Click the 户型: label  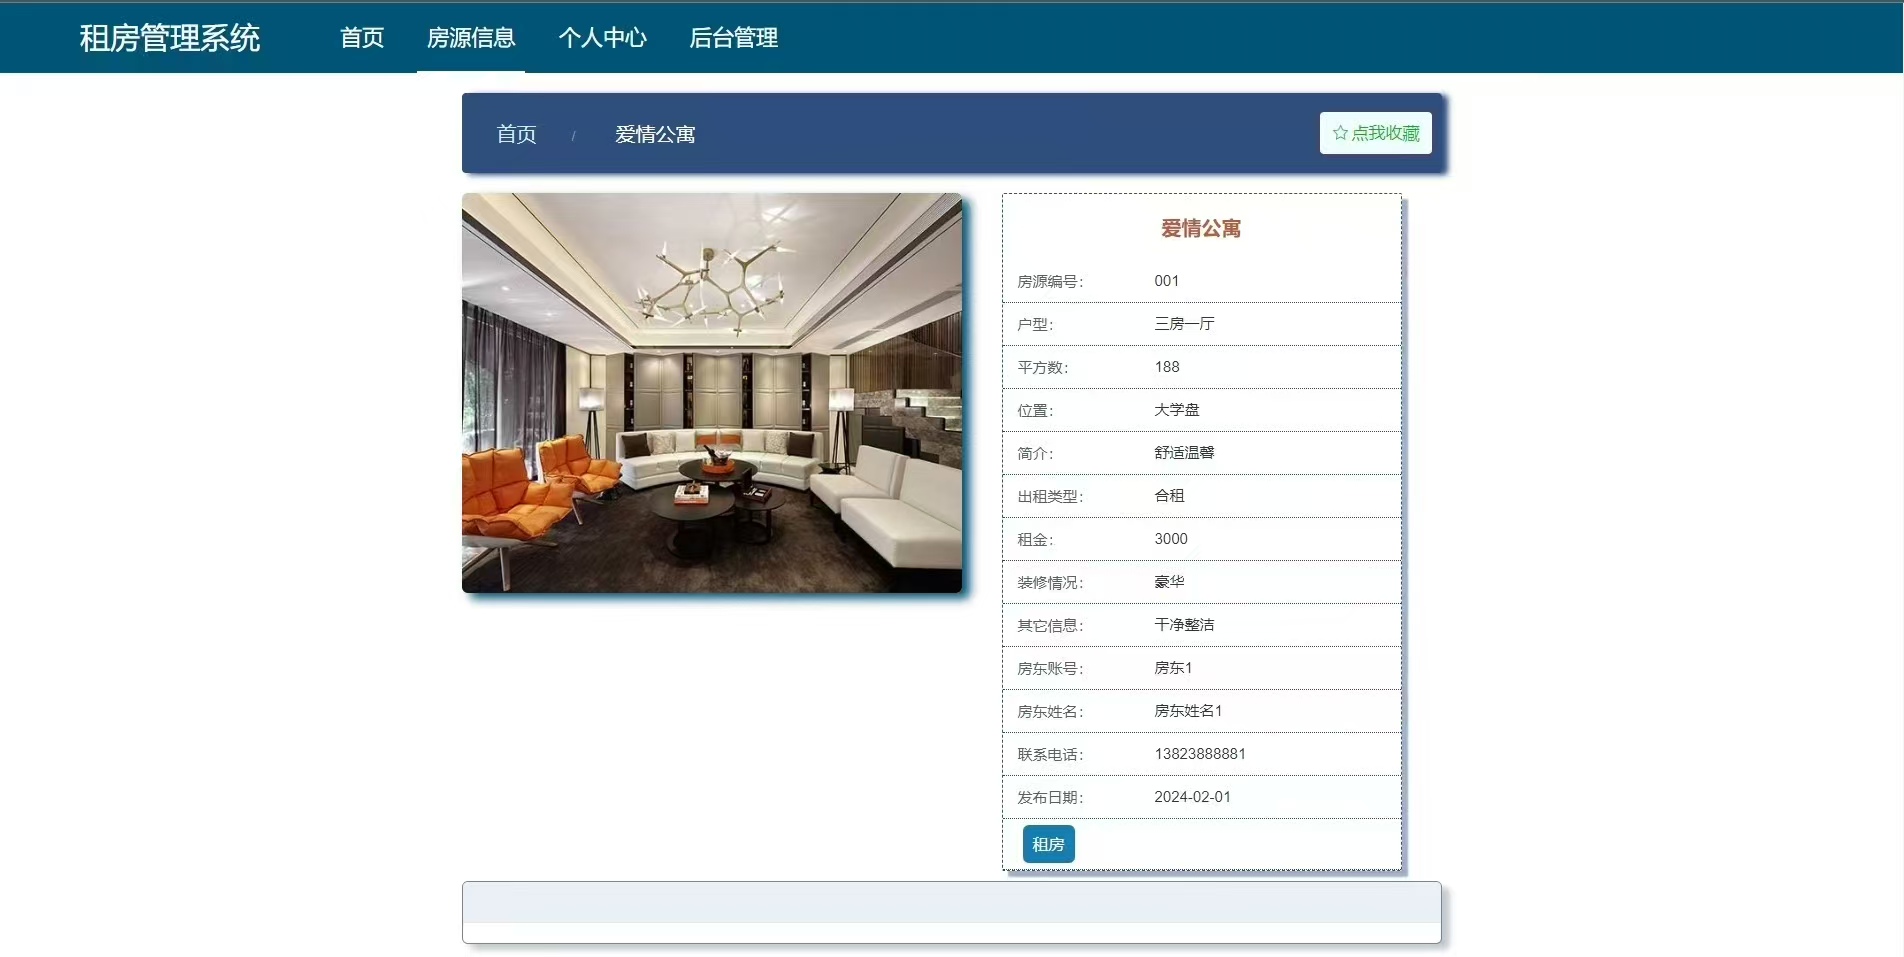tap(1035, 325)
